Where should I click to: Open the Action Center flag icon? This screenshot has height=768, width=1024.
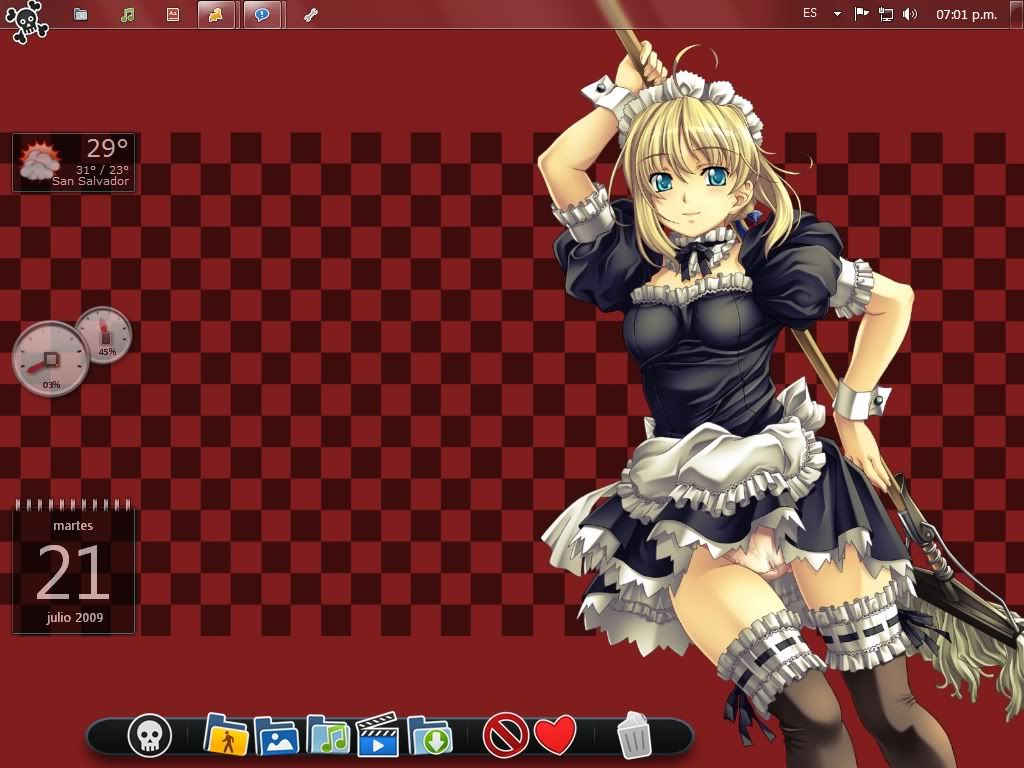pos(861,14)
